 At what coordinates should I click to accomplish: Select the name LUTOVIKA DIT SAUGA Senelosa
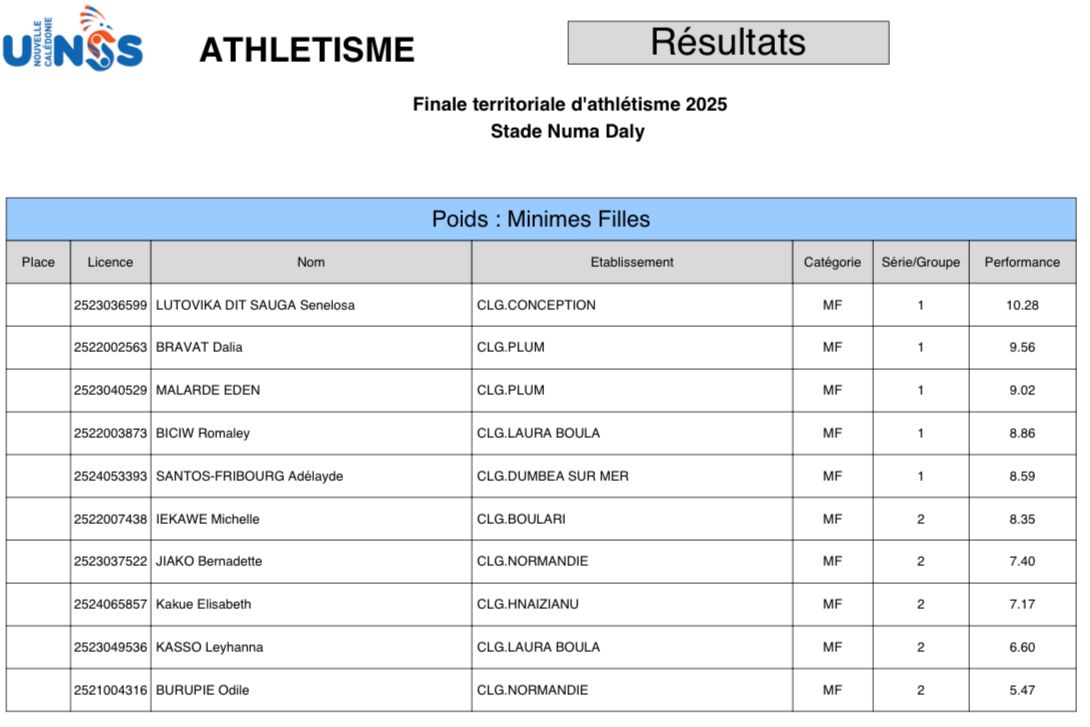tap(255, 305)
